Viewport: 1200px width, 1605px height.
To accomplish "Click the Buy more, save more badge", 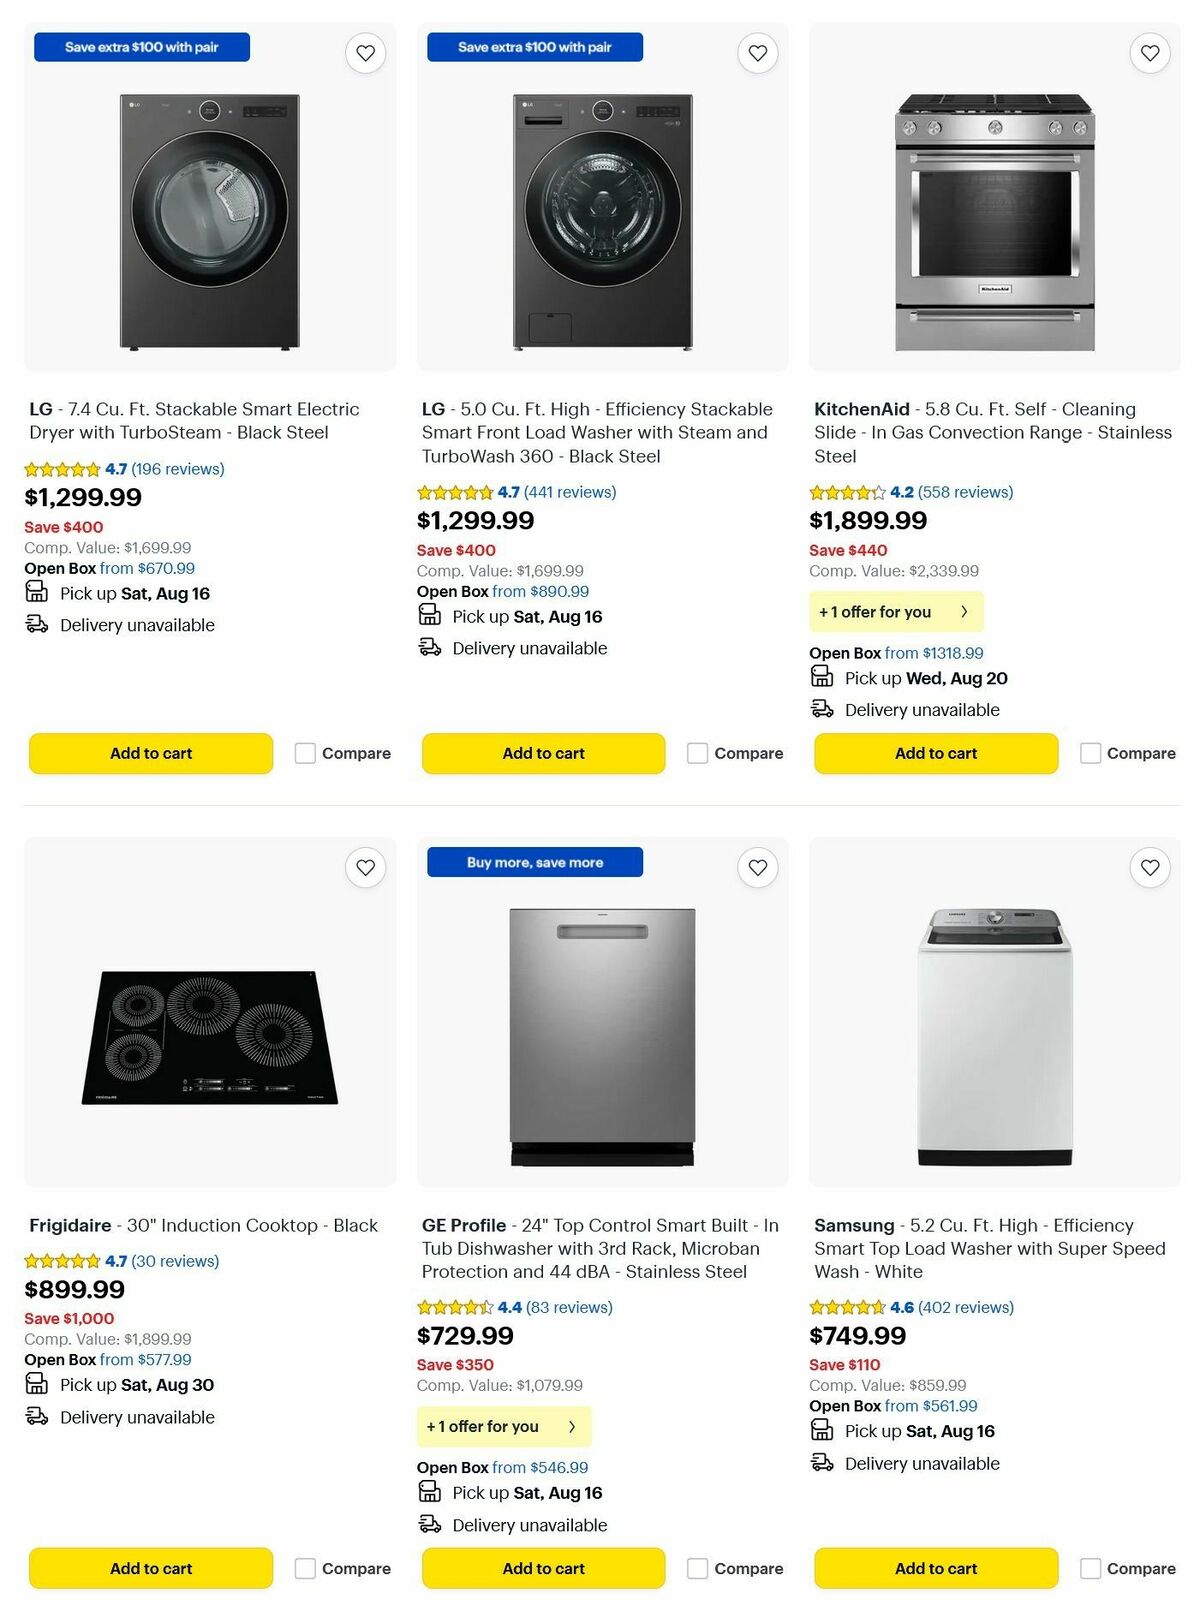I will [x=535, y=862].
